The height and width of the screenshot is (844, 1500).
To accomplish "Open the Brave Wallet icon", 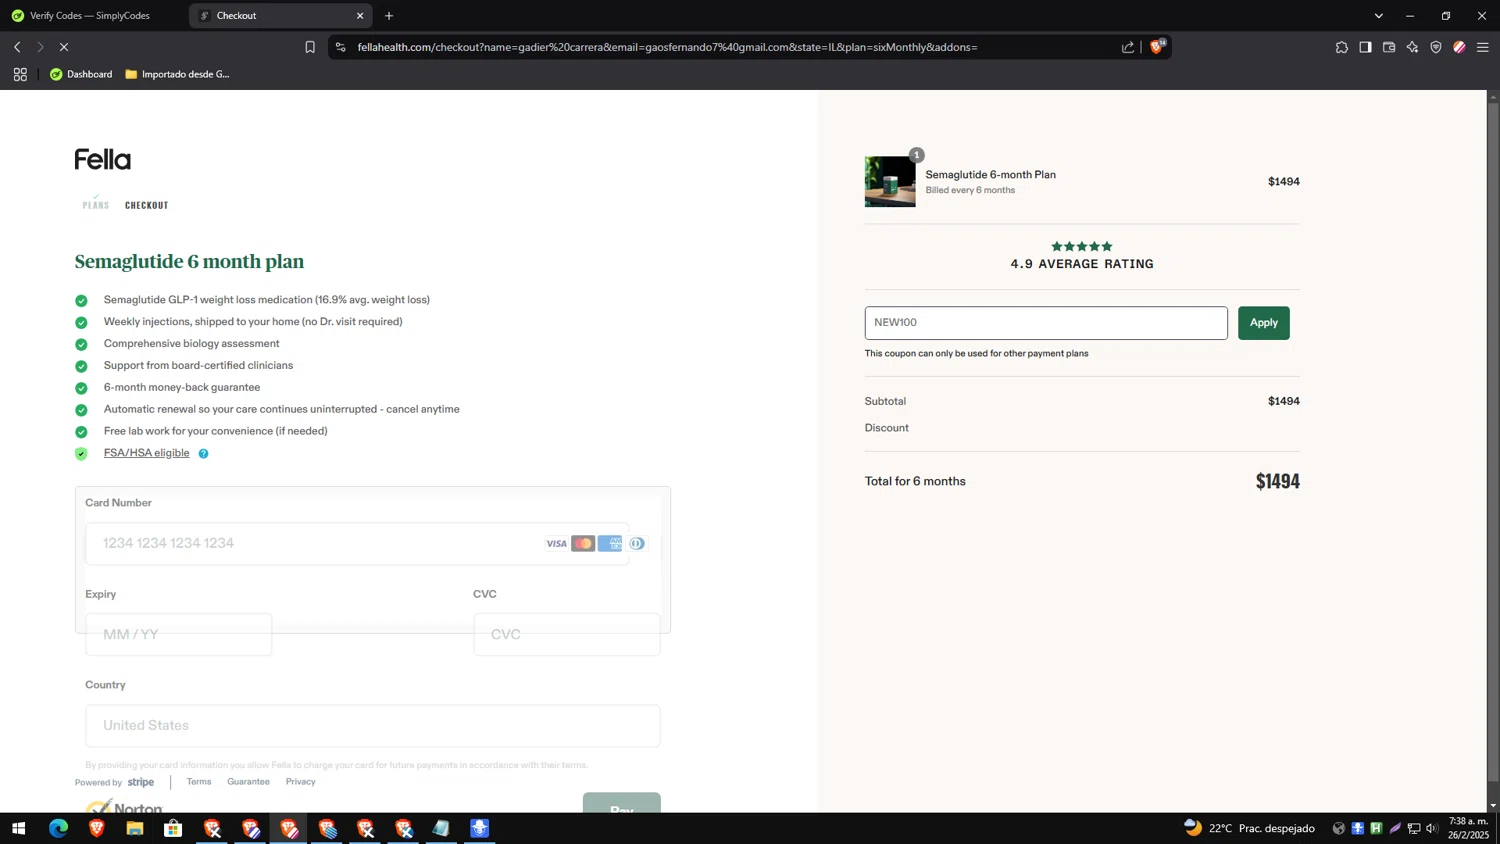I will click(x=1389, y=47).
